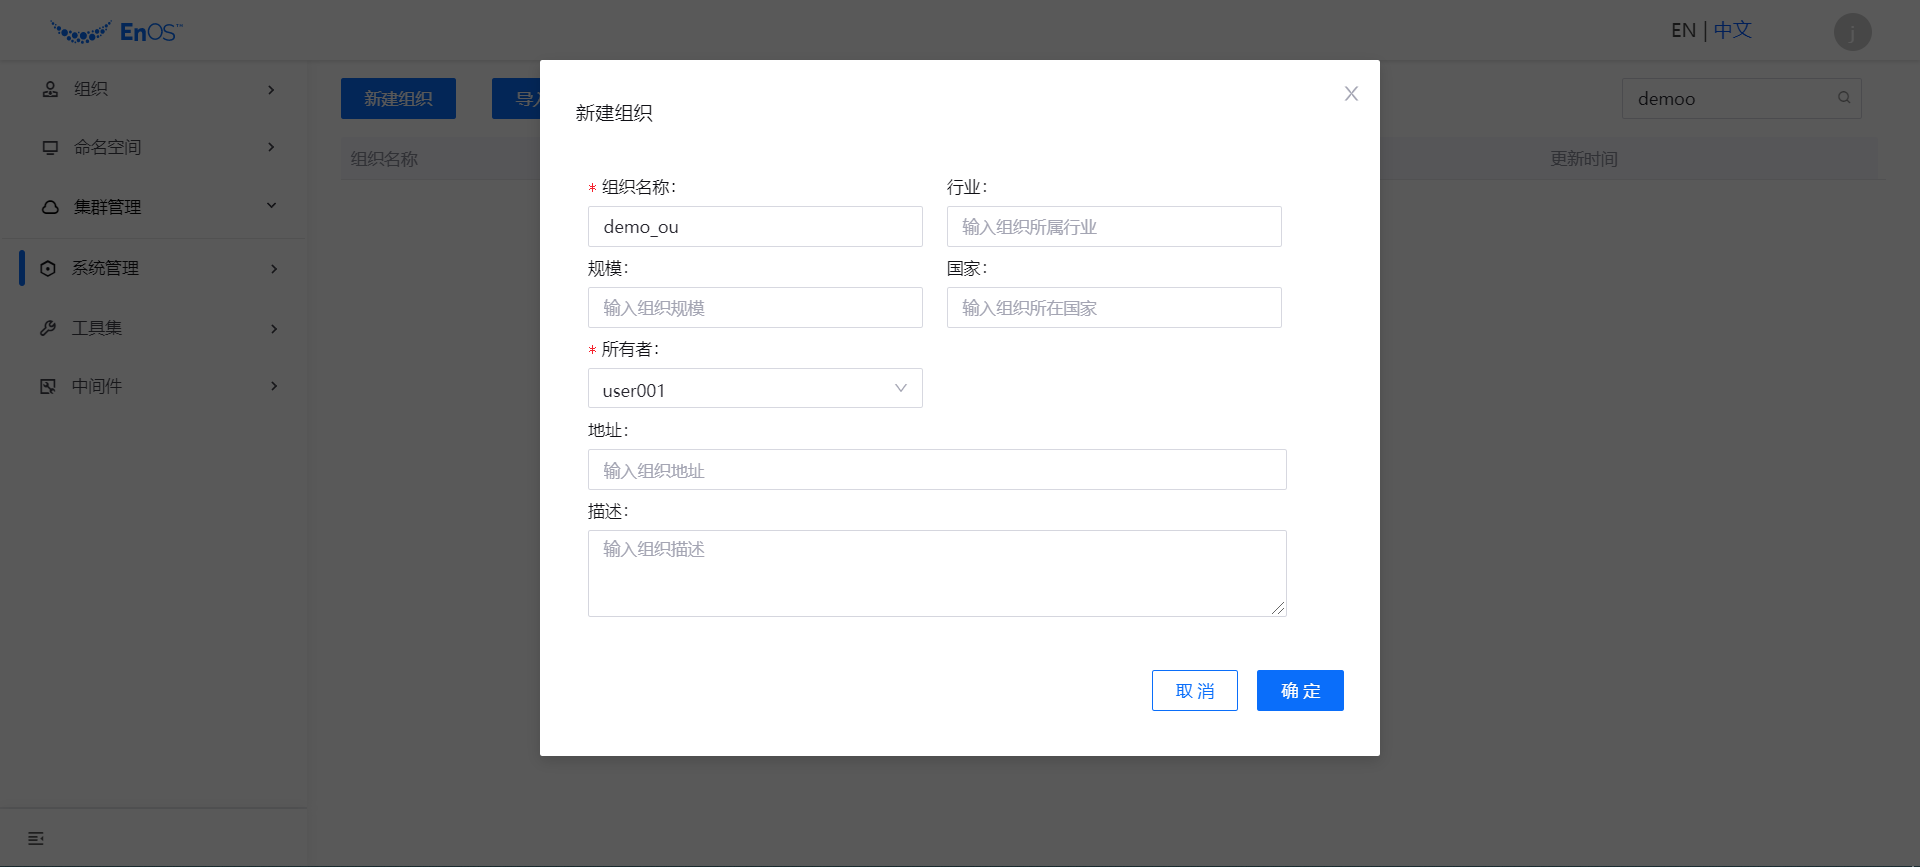Image resolution: width=1920 pixels, height=867 pixels.
Task: Expand the 命名空间 menu chevron
Action: pyautogui.click(x=271, y=147)
